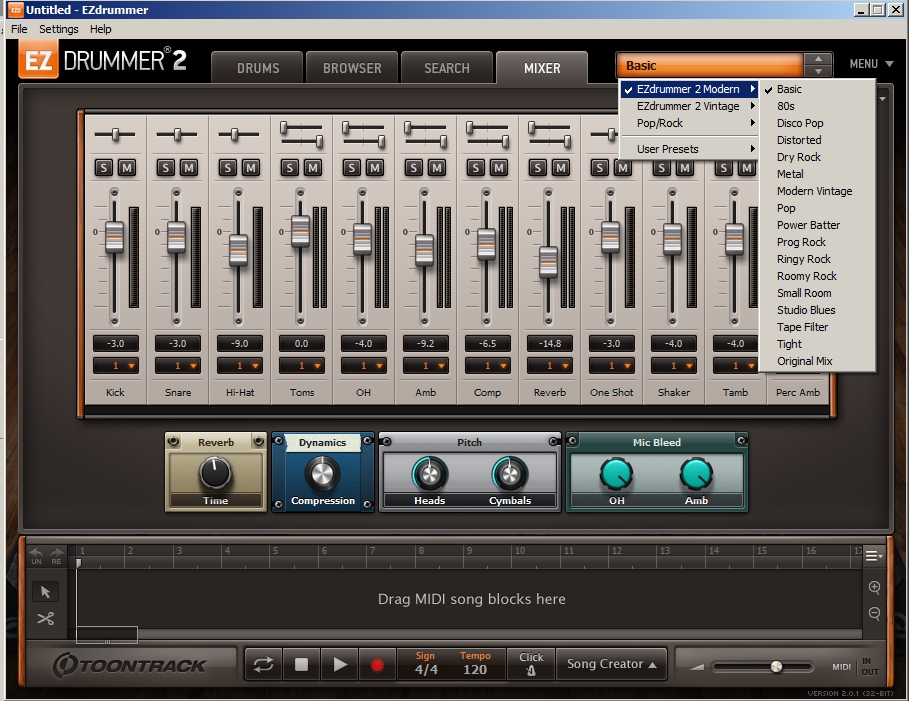
Task: Undo the last action with UN arrow
Action: (x=36, y=555)
